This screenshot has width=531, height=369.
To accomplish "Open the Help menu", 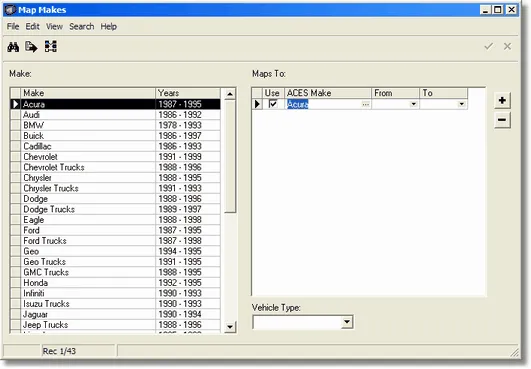I will click(108, 26).
